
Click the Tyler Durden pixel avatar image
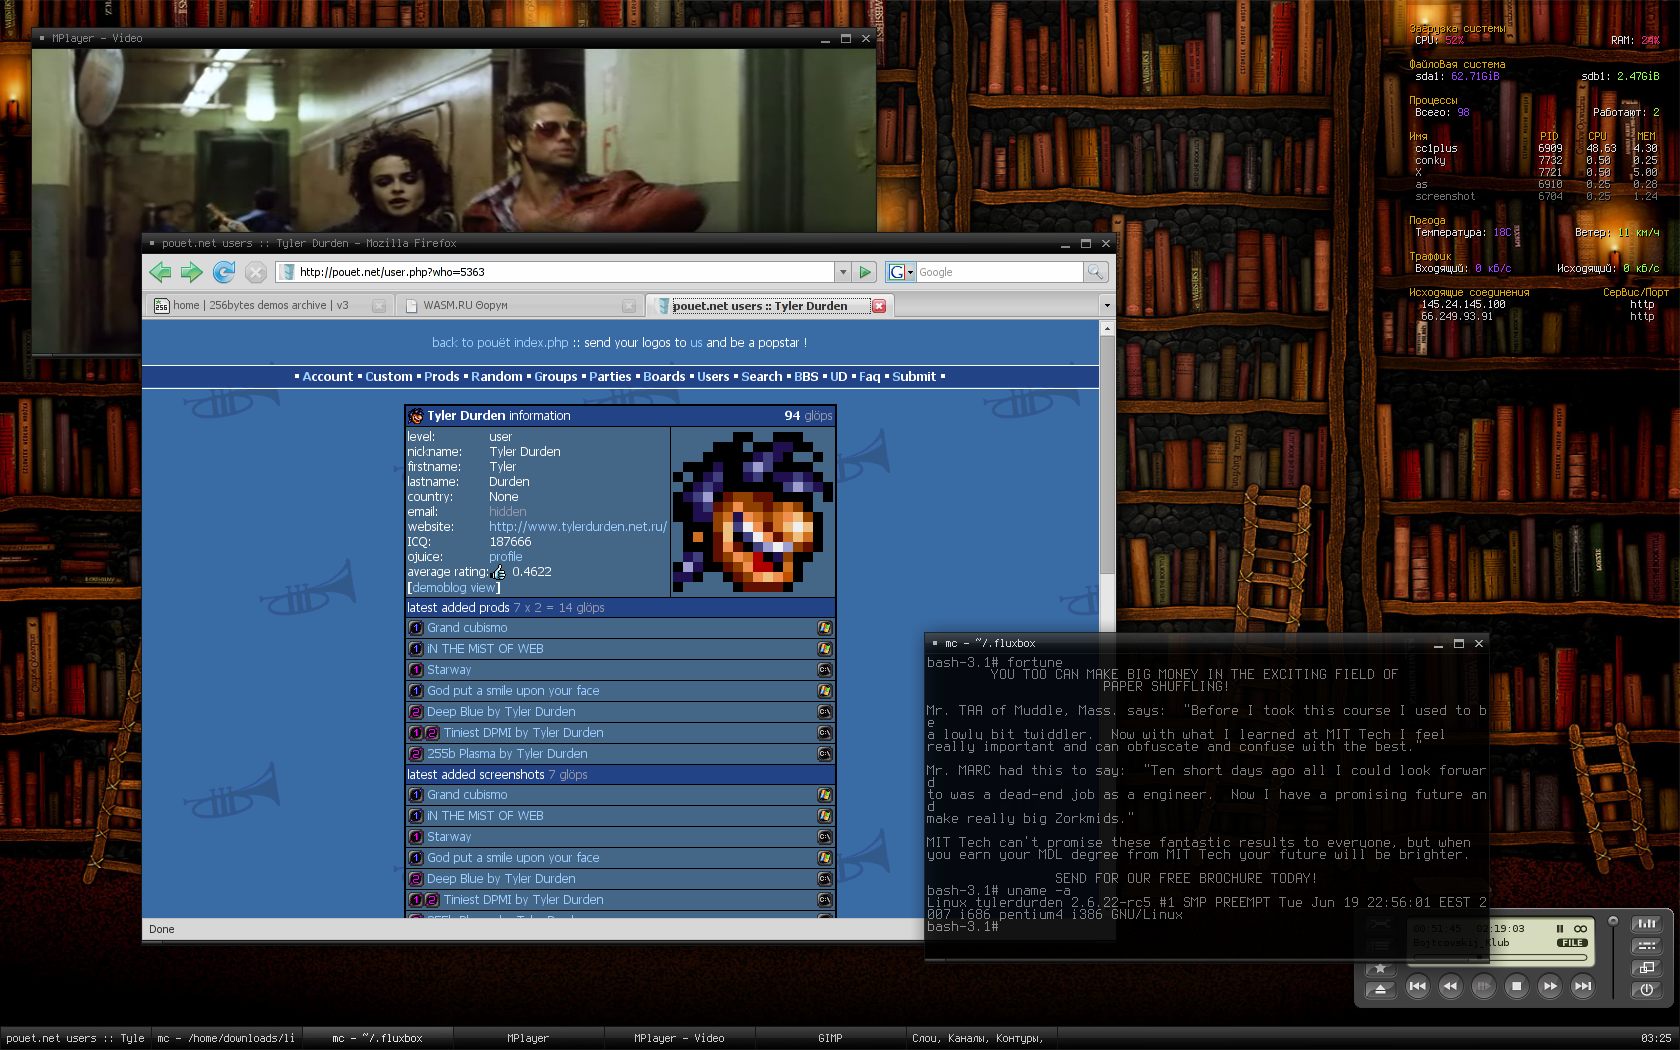pos(753,512)
